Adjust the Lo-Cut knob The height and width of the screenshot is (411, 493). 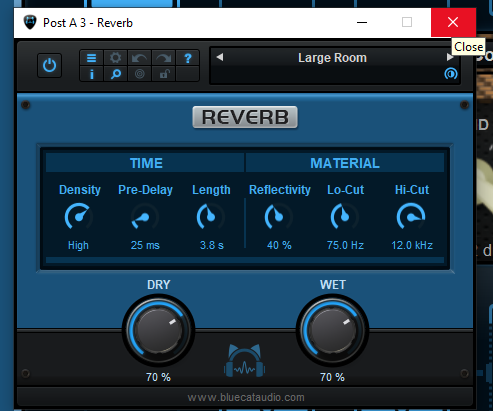(x=345, y=217)
